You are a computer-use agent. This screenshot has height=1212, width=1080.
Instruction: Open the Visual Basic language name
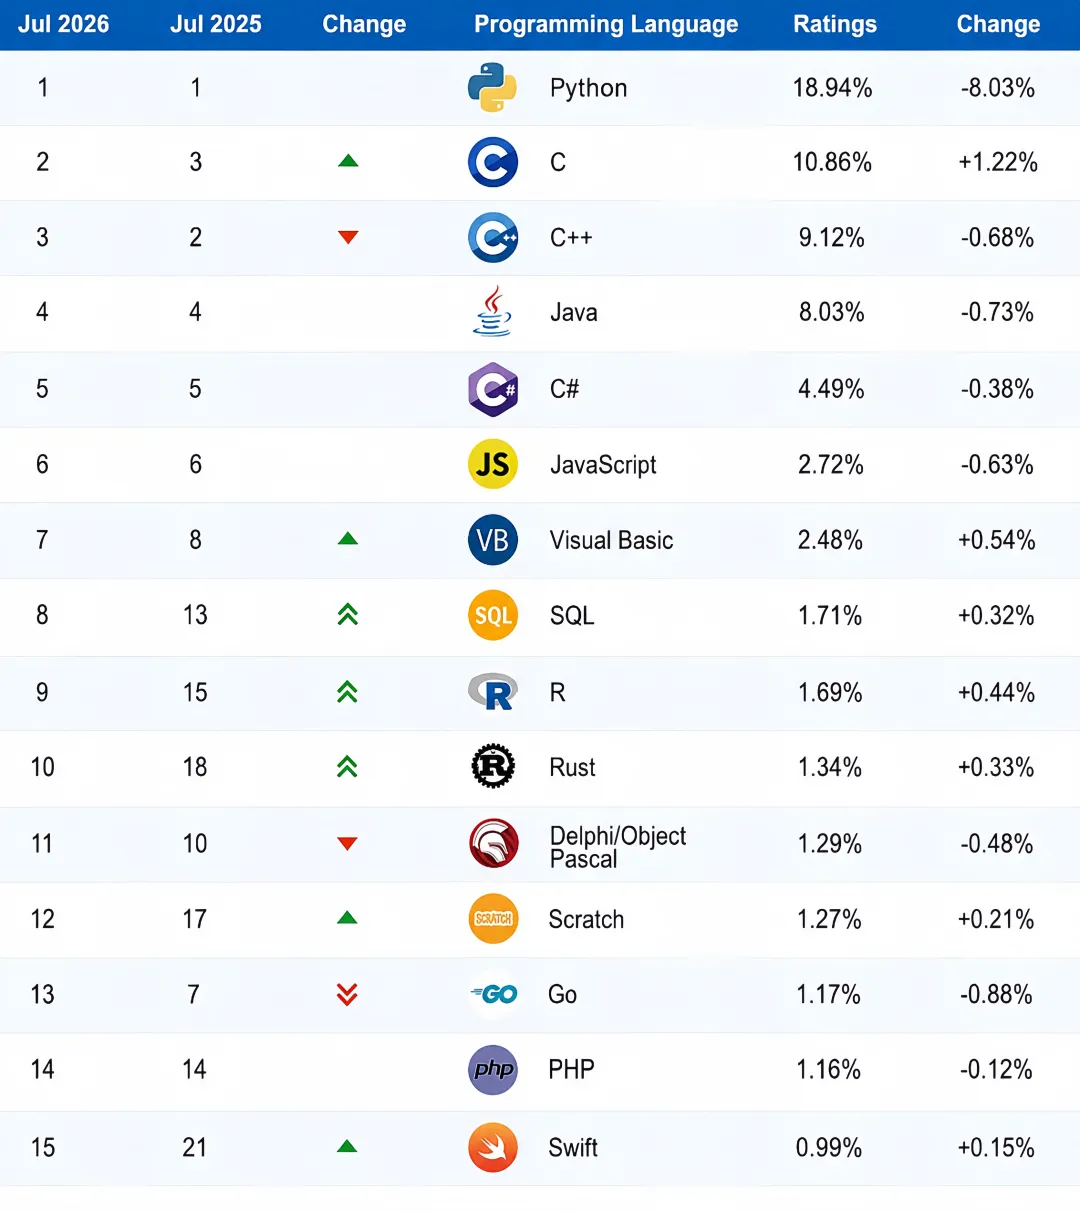(611, 540)
